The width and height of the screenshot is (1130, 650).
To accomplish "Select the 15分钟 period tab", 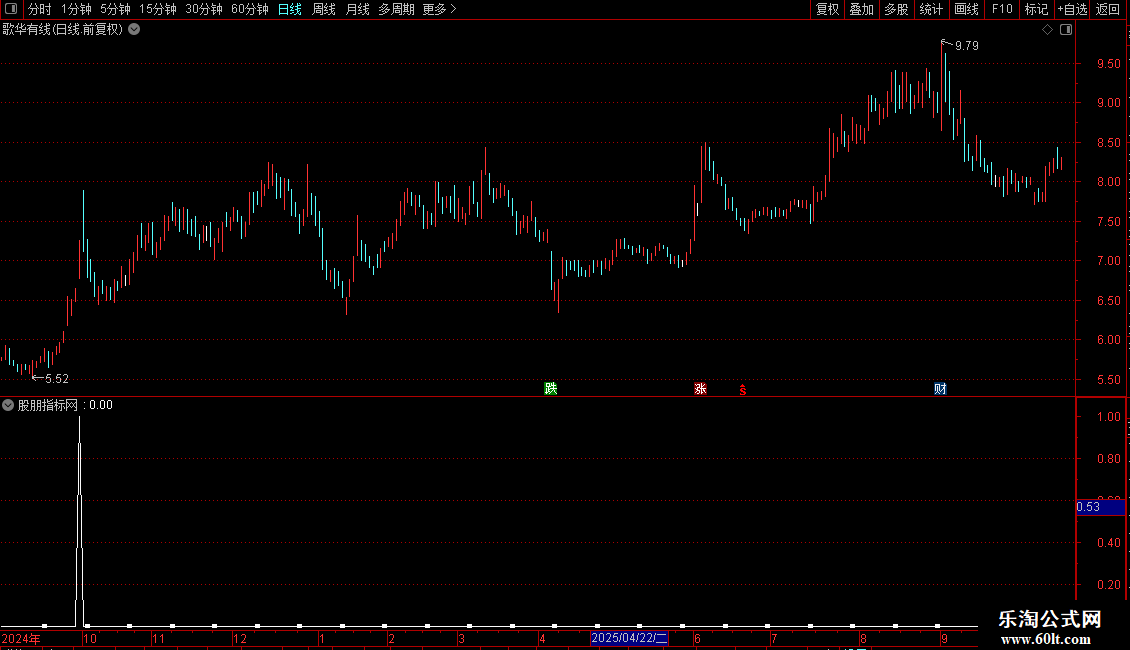I will pos(157,9).
